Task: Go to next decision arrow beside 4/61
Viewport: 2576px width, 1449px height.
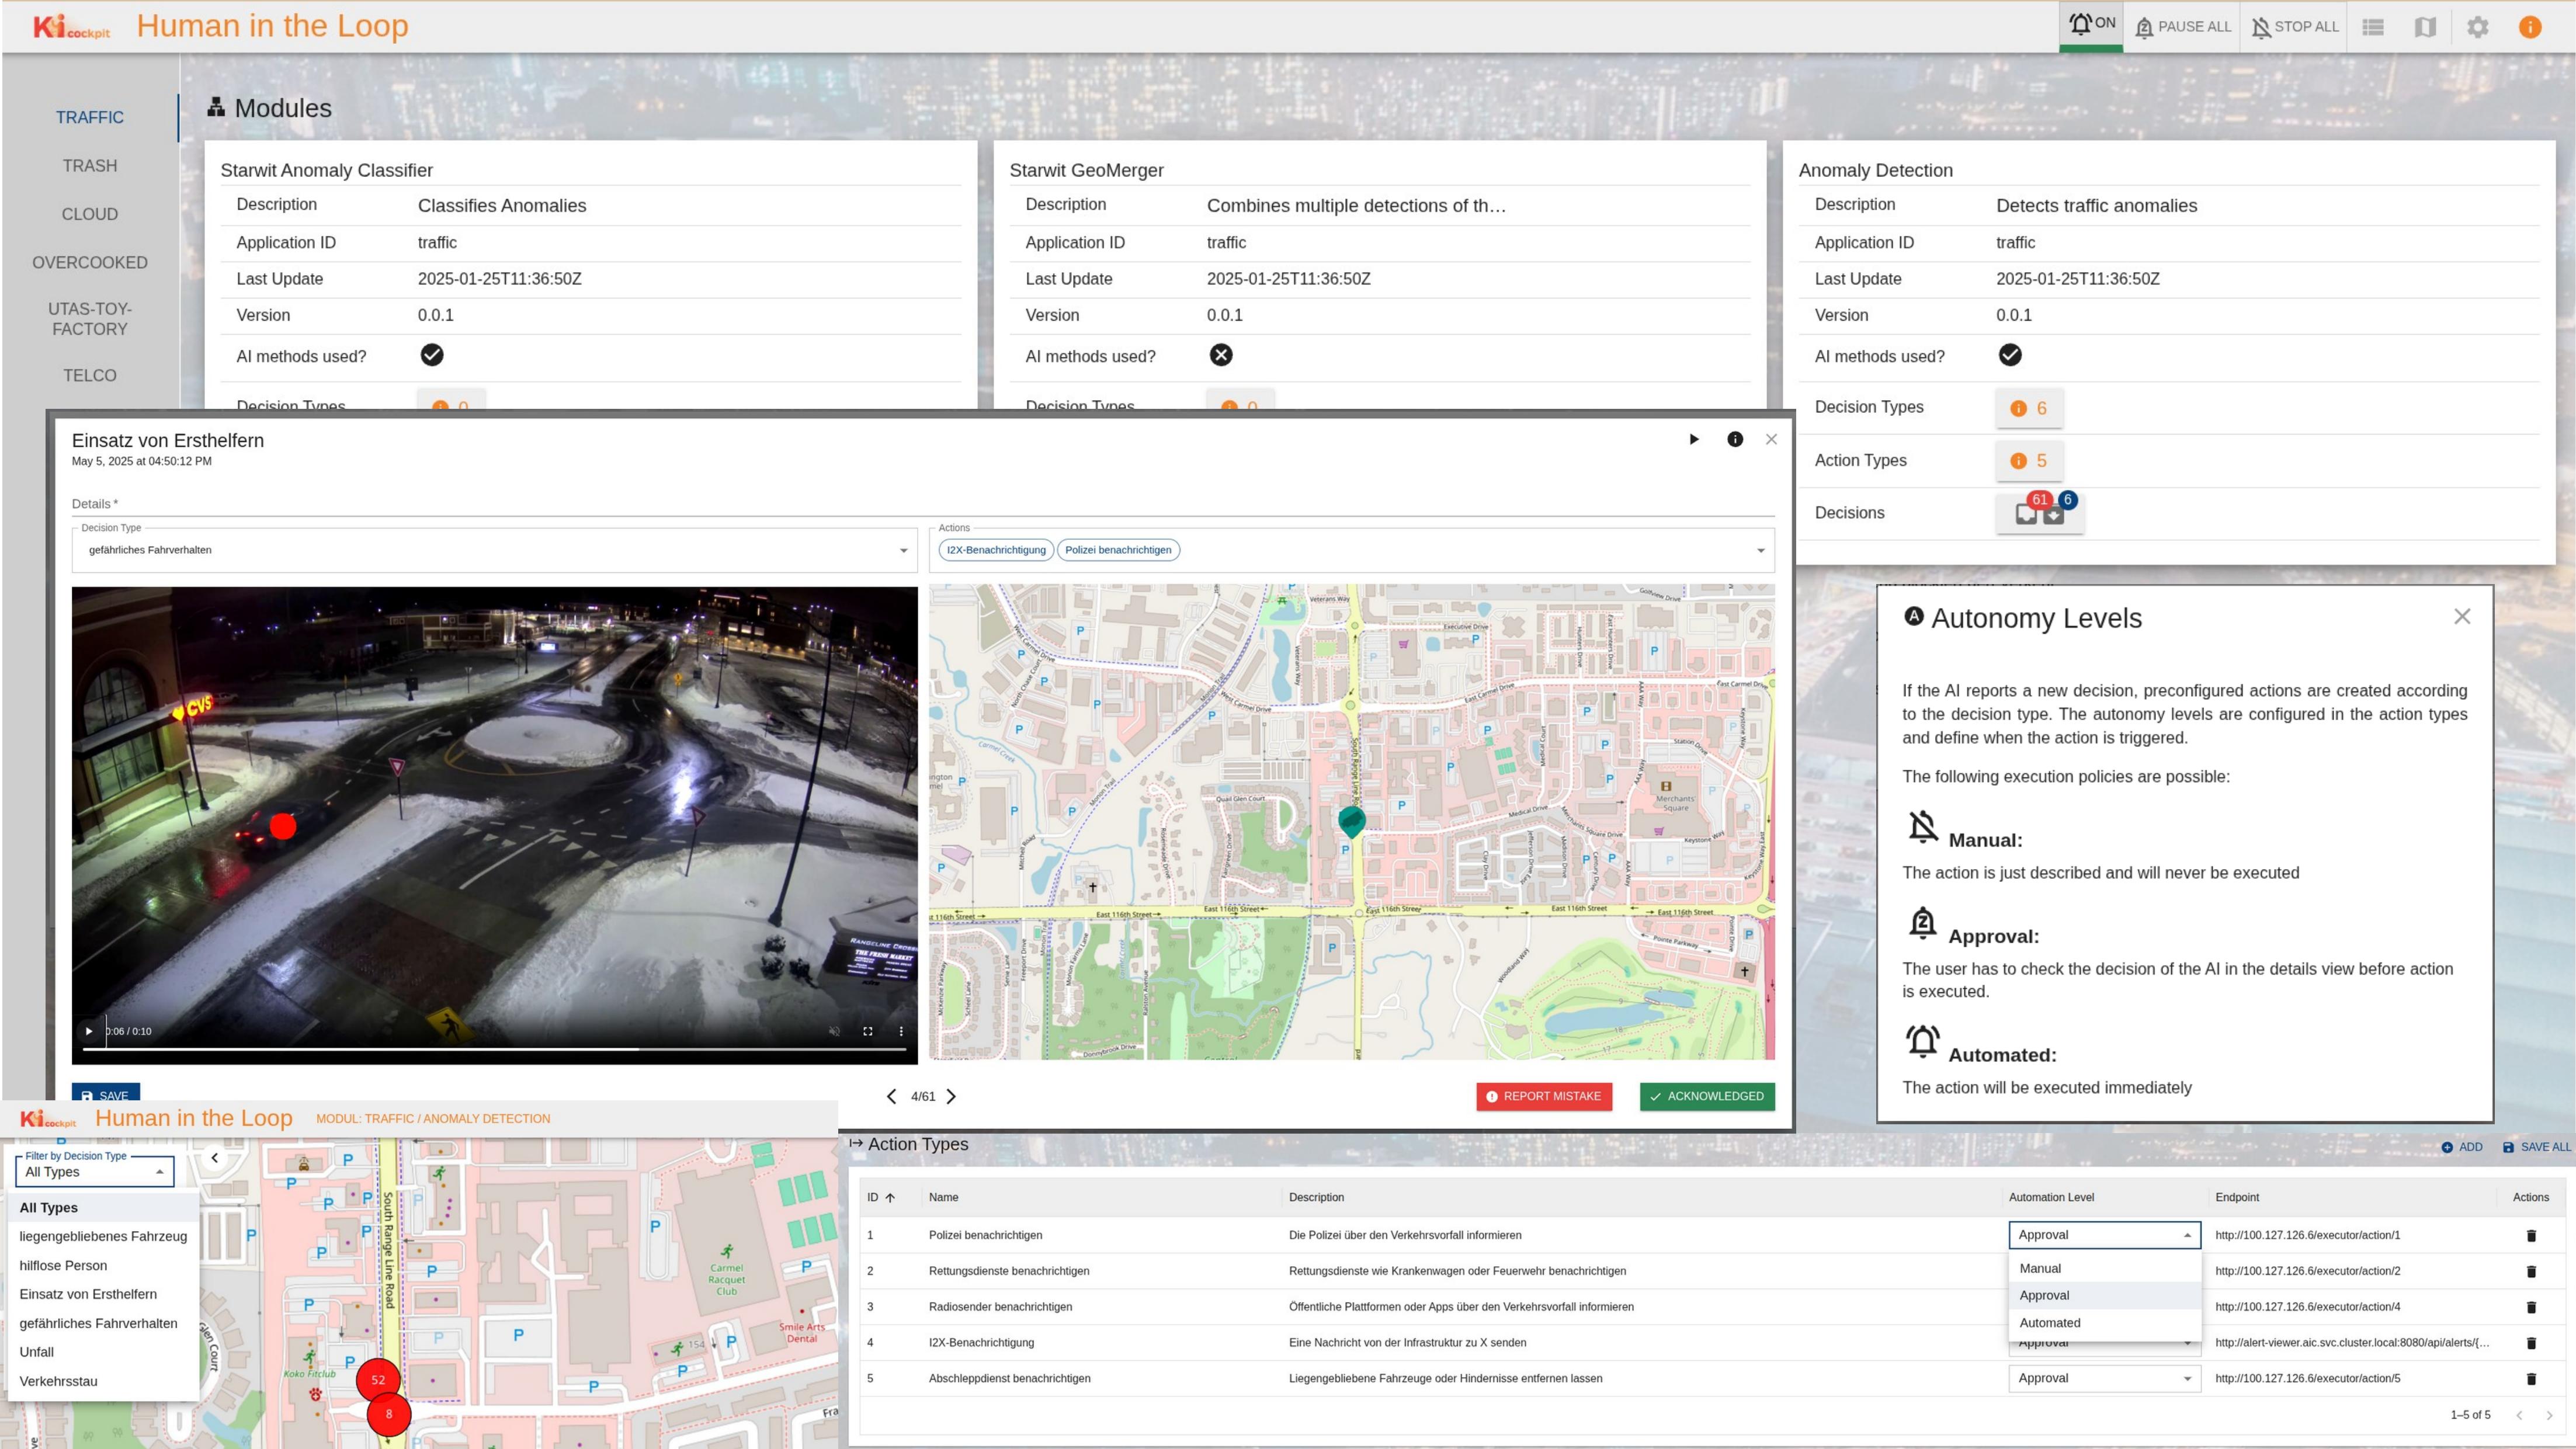Action: pyautogui.click(x=951, y=1096)
